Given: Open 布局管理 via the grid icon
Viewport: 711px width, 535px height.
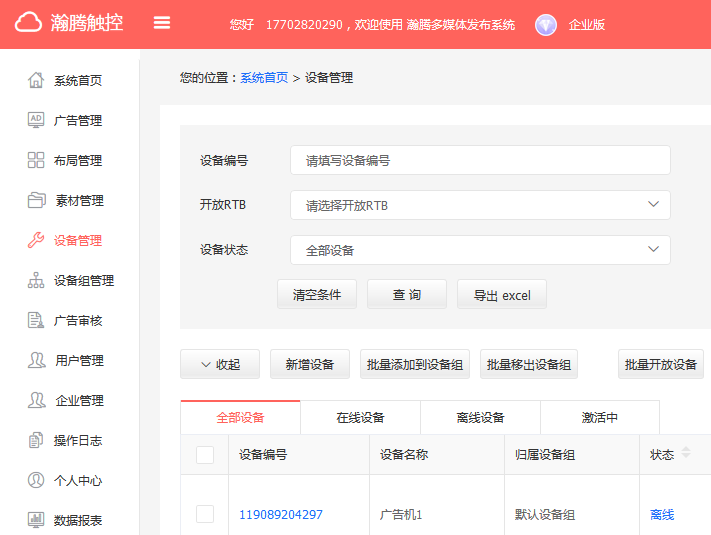Looking at the screenshot, I should point(36,160).
